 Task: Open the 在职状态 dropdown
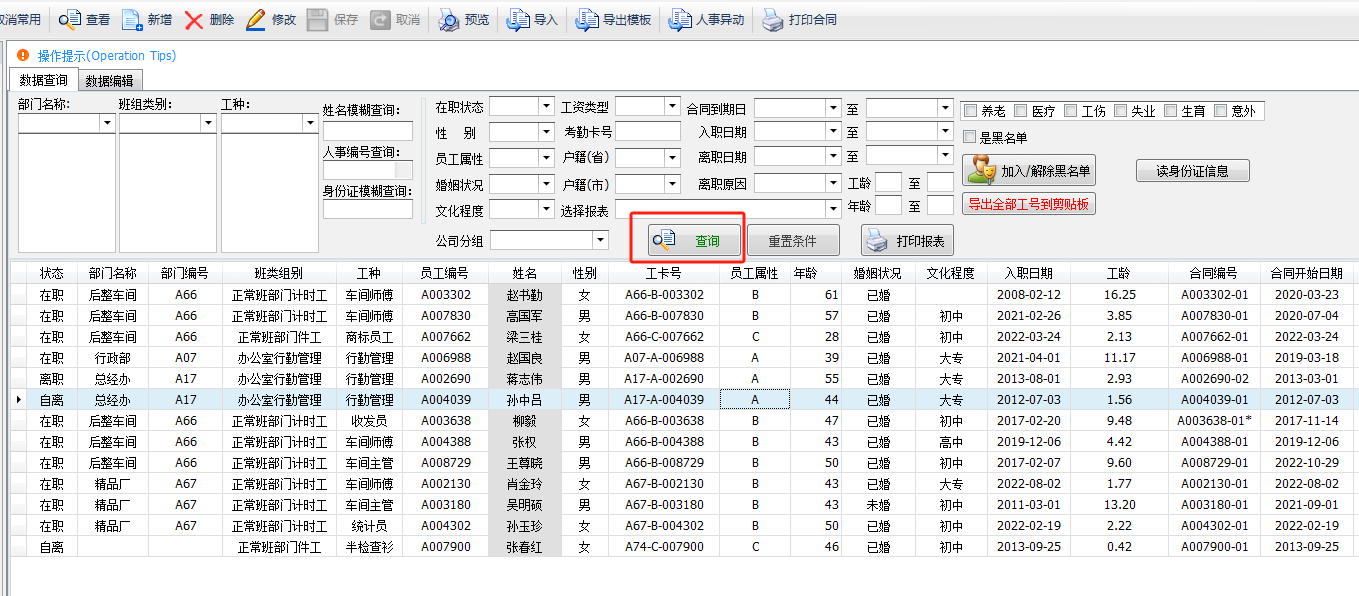point(546,106)
